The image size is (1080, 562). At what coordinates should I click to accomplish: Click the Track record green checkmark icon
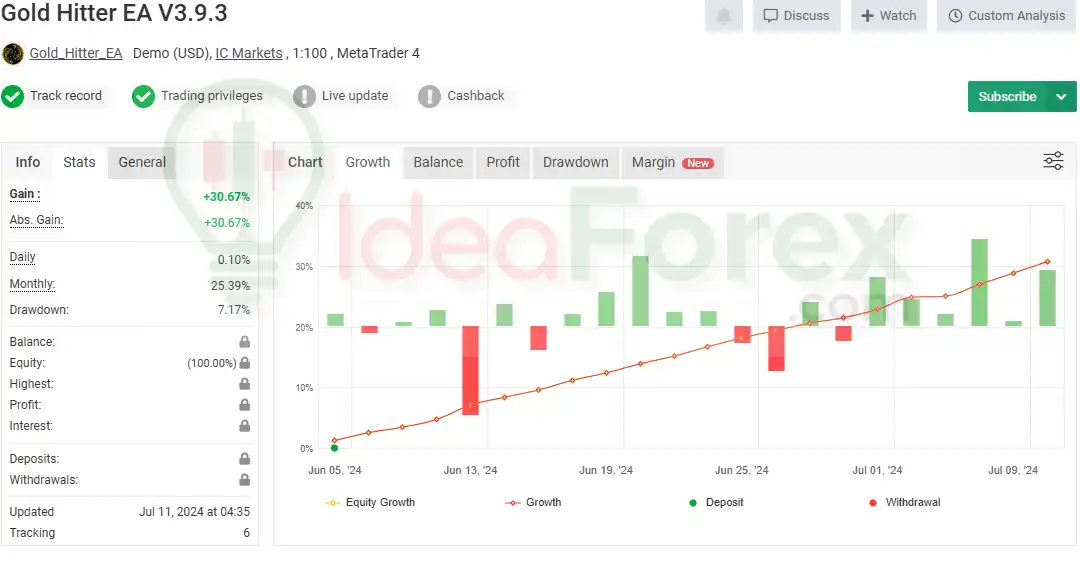coord(13,96)
